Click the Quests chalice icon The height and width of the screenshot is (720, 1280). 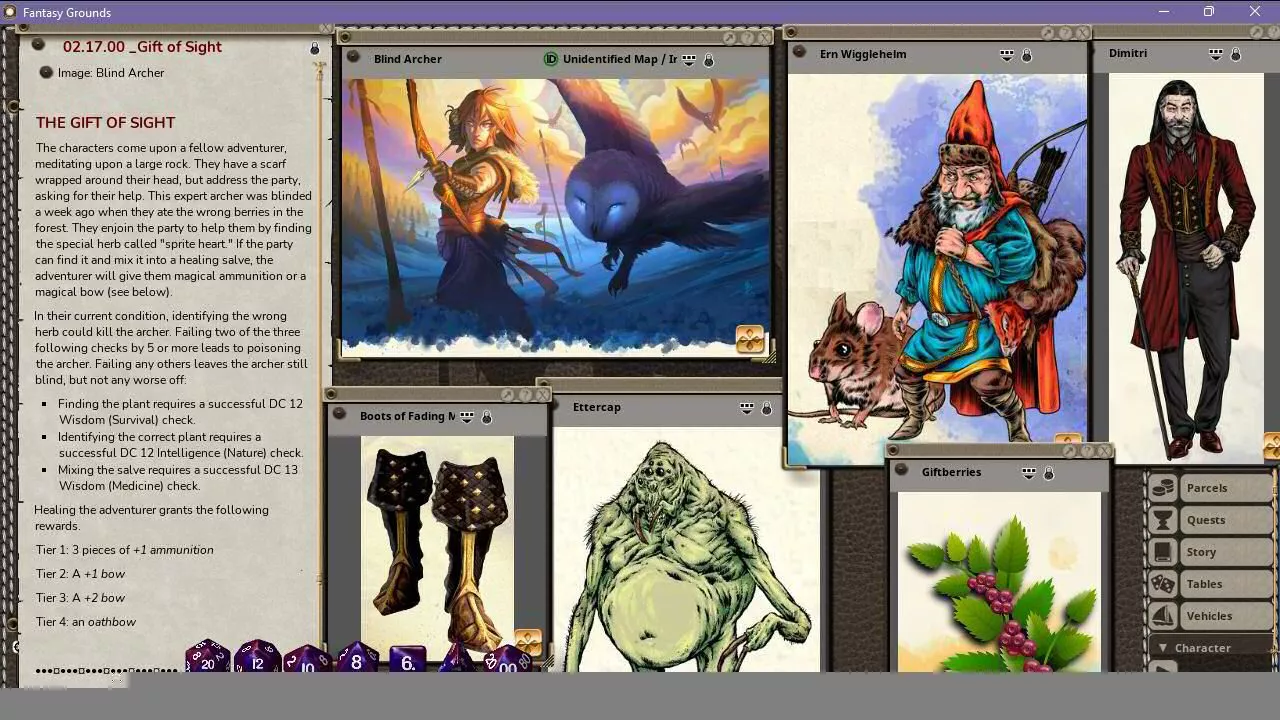[1163, 520]
